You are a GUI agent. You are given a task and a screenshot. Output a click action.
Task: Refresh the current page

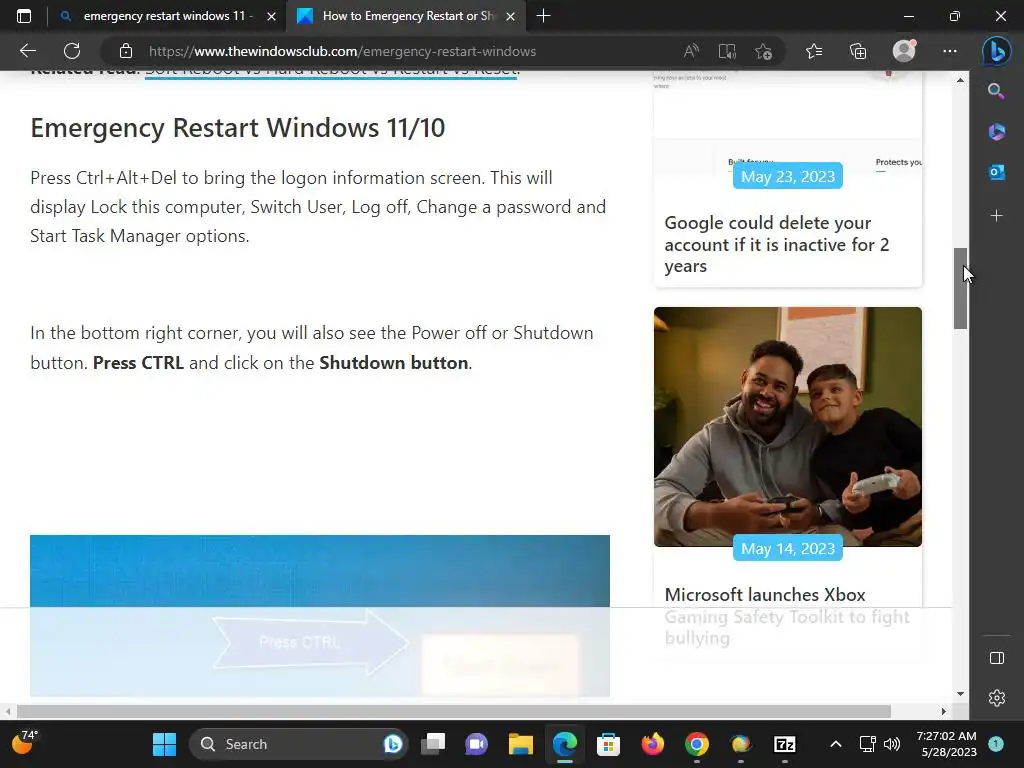click(x=72, y=51)
